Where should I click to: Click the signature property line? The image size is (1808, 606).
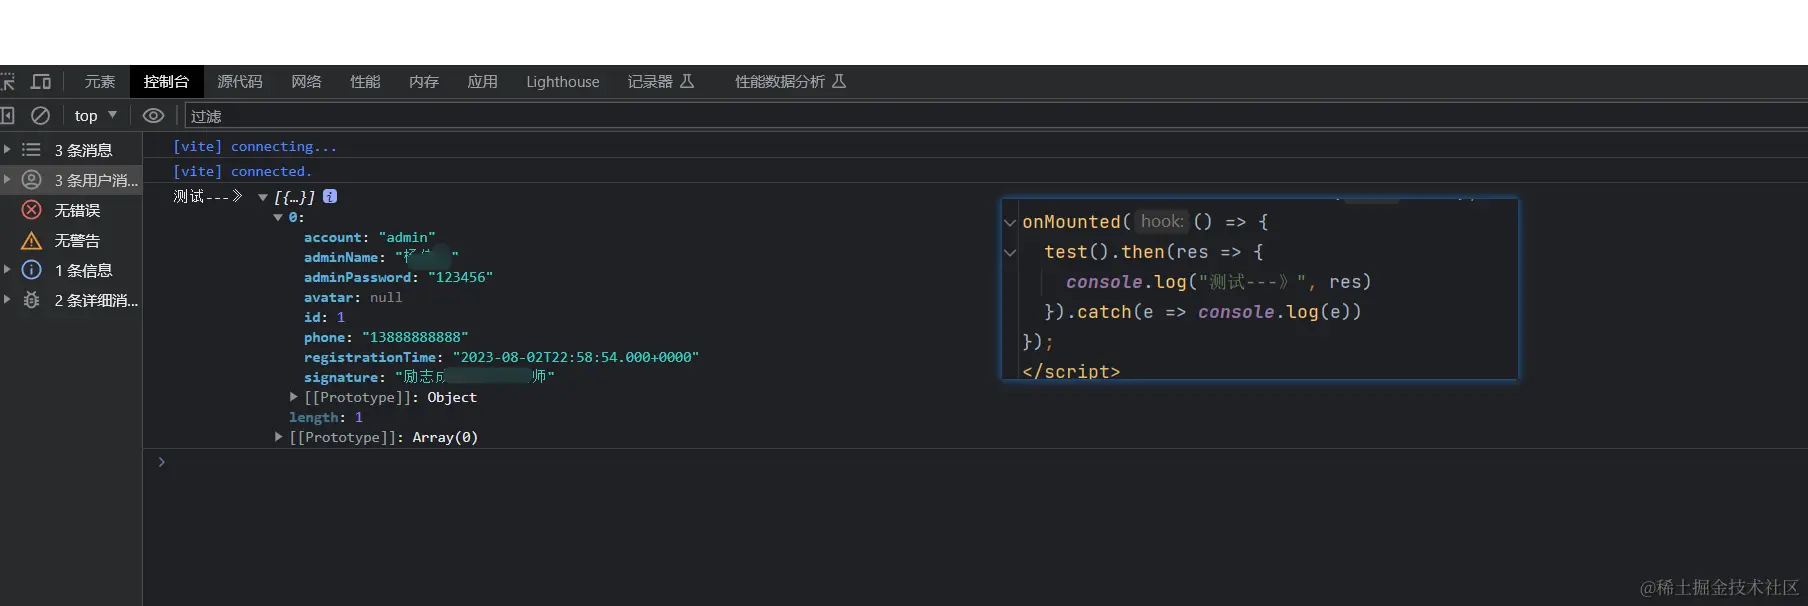[429, 377]
